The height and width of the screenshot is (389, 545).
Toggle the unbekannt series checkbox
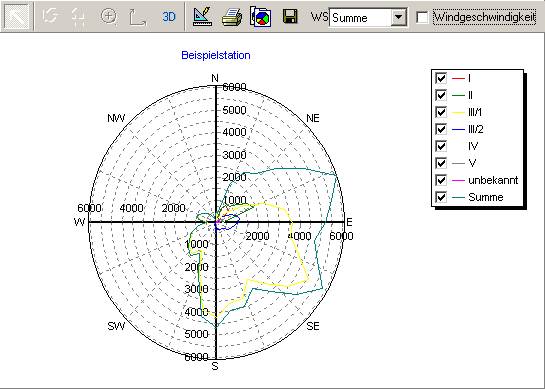click(441, 180)
